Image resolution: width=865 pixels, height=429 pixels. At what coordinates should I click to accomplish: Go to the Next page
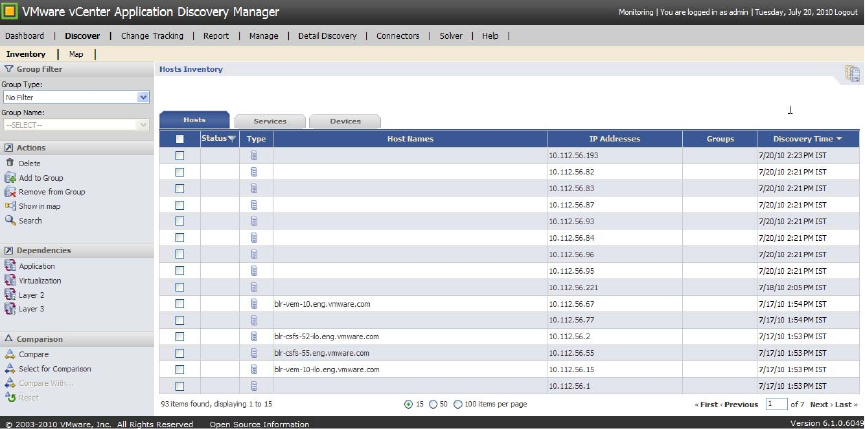[x=821, y=404]
